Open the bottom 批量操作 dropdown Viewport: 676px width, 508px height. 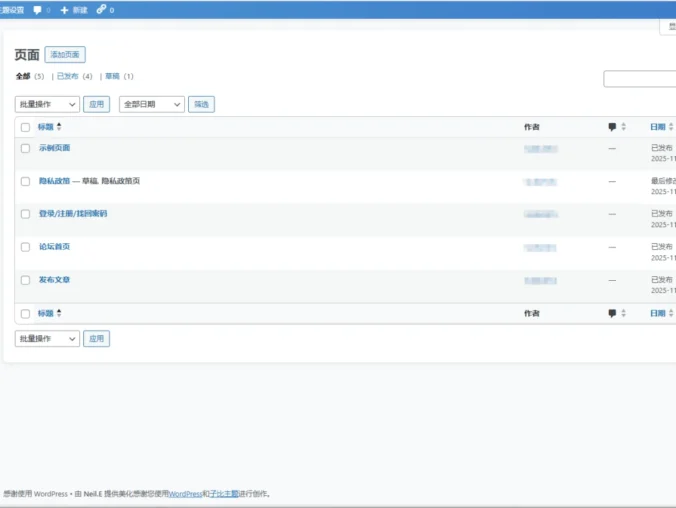point(47,339)
